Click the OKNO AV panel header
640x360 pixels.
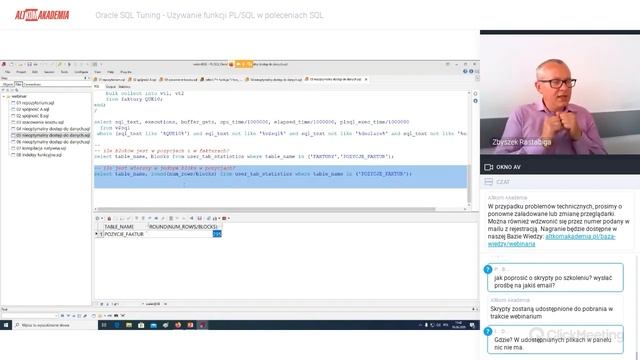(560, 167)
